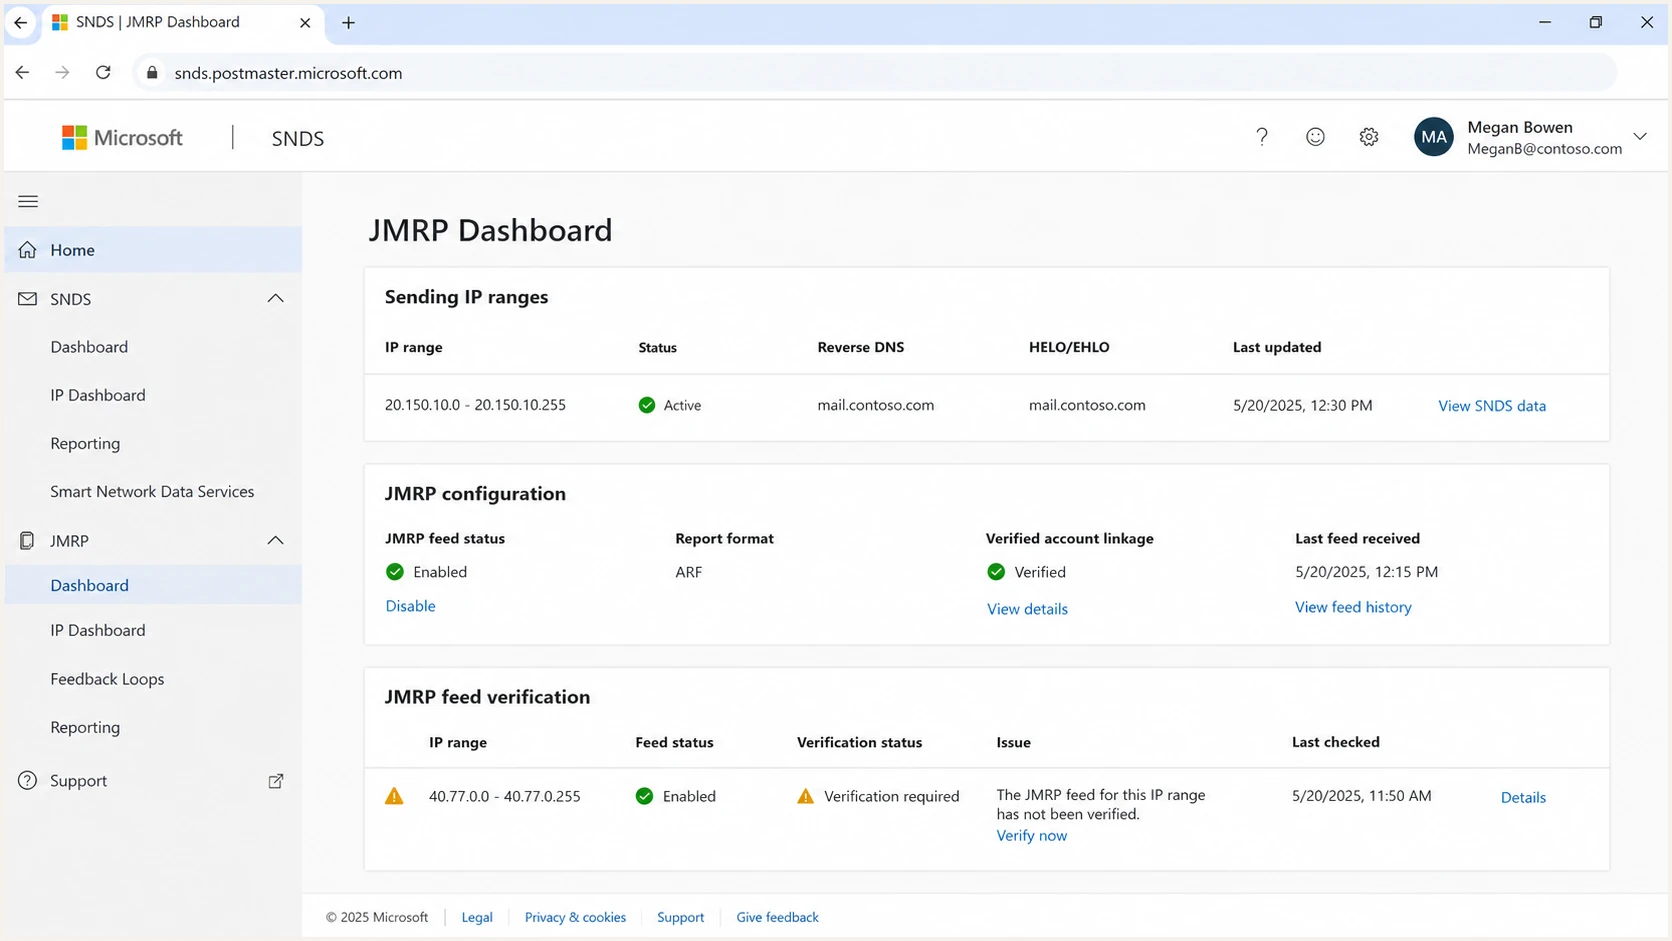Collapse the JMRP sidebar section
The height and width of the screenshot is (941, 1672).
[276, 541]
